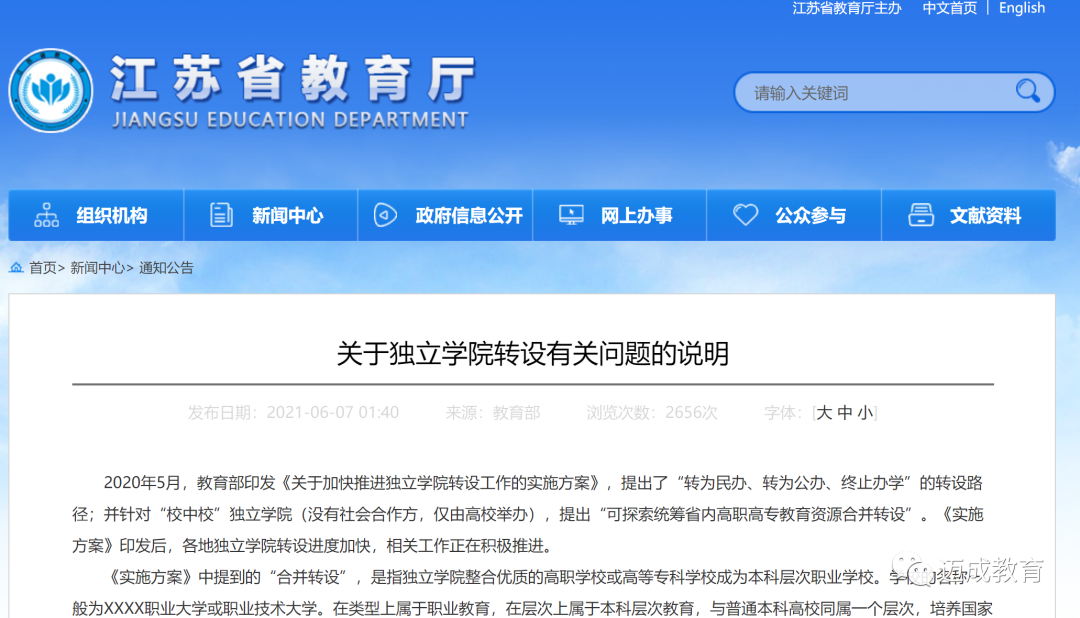This screenshot has height=618, width=1080.
Task: Click the document icon beside 新闻中心
Action: (x=222, y=214)
